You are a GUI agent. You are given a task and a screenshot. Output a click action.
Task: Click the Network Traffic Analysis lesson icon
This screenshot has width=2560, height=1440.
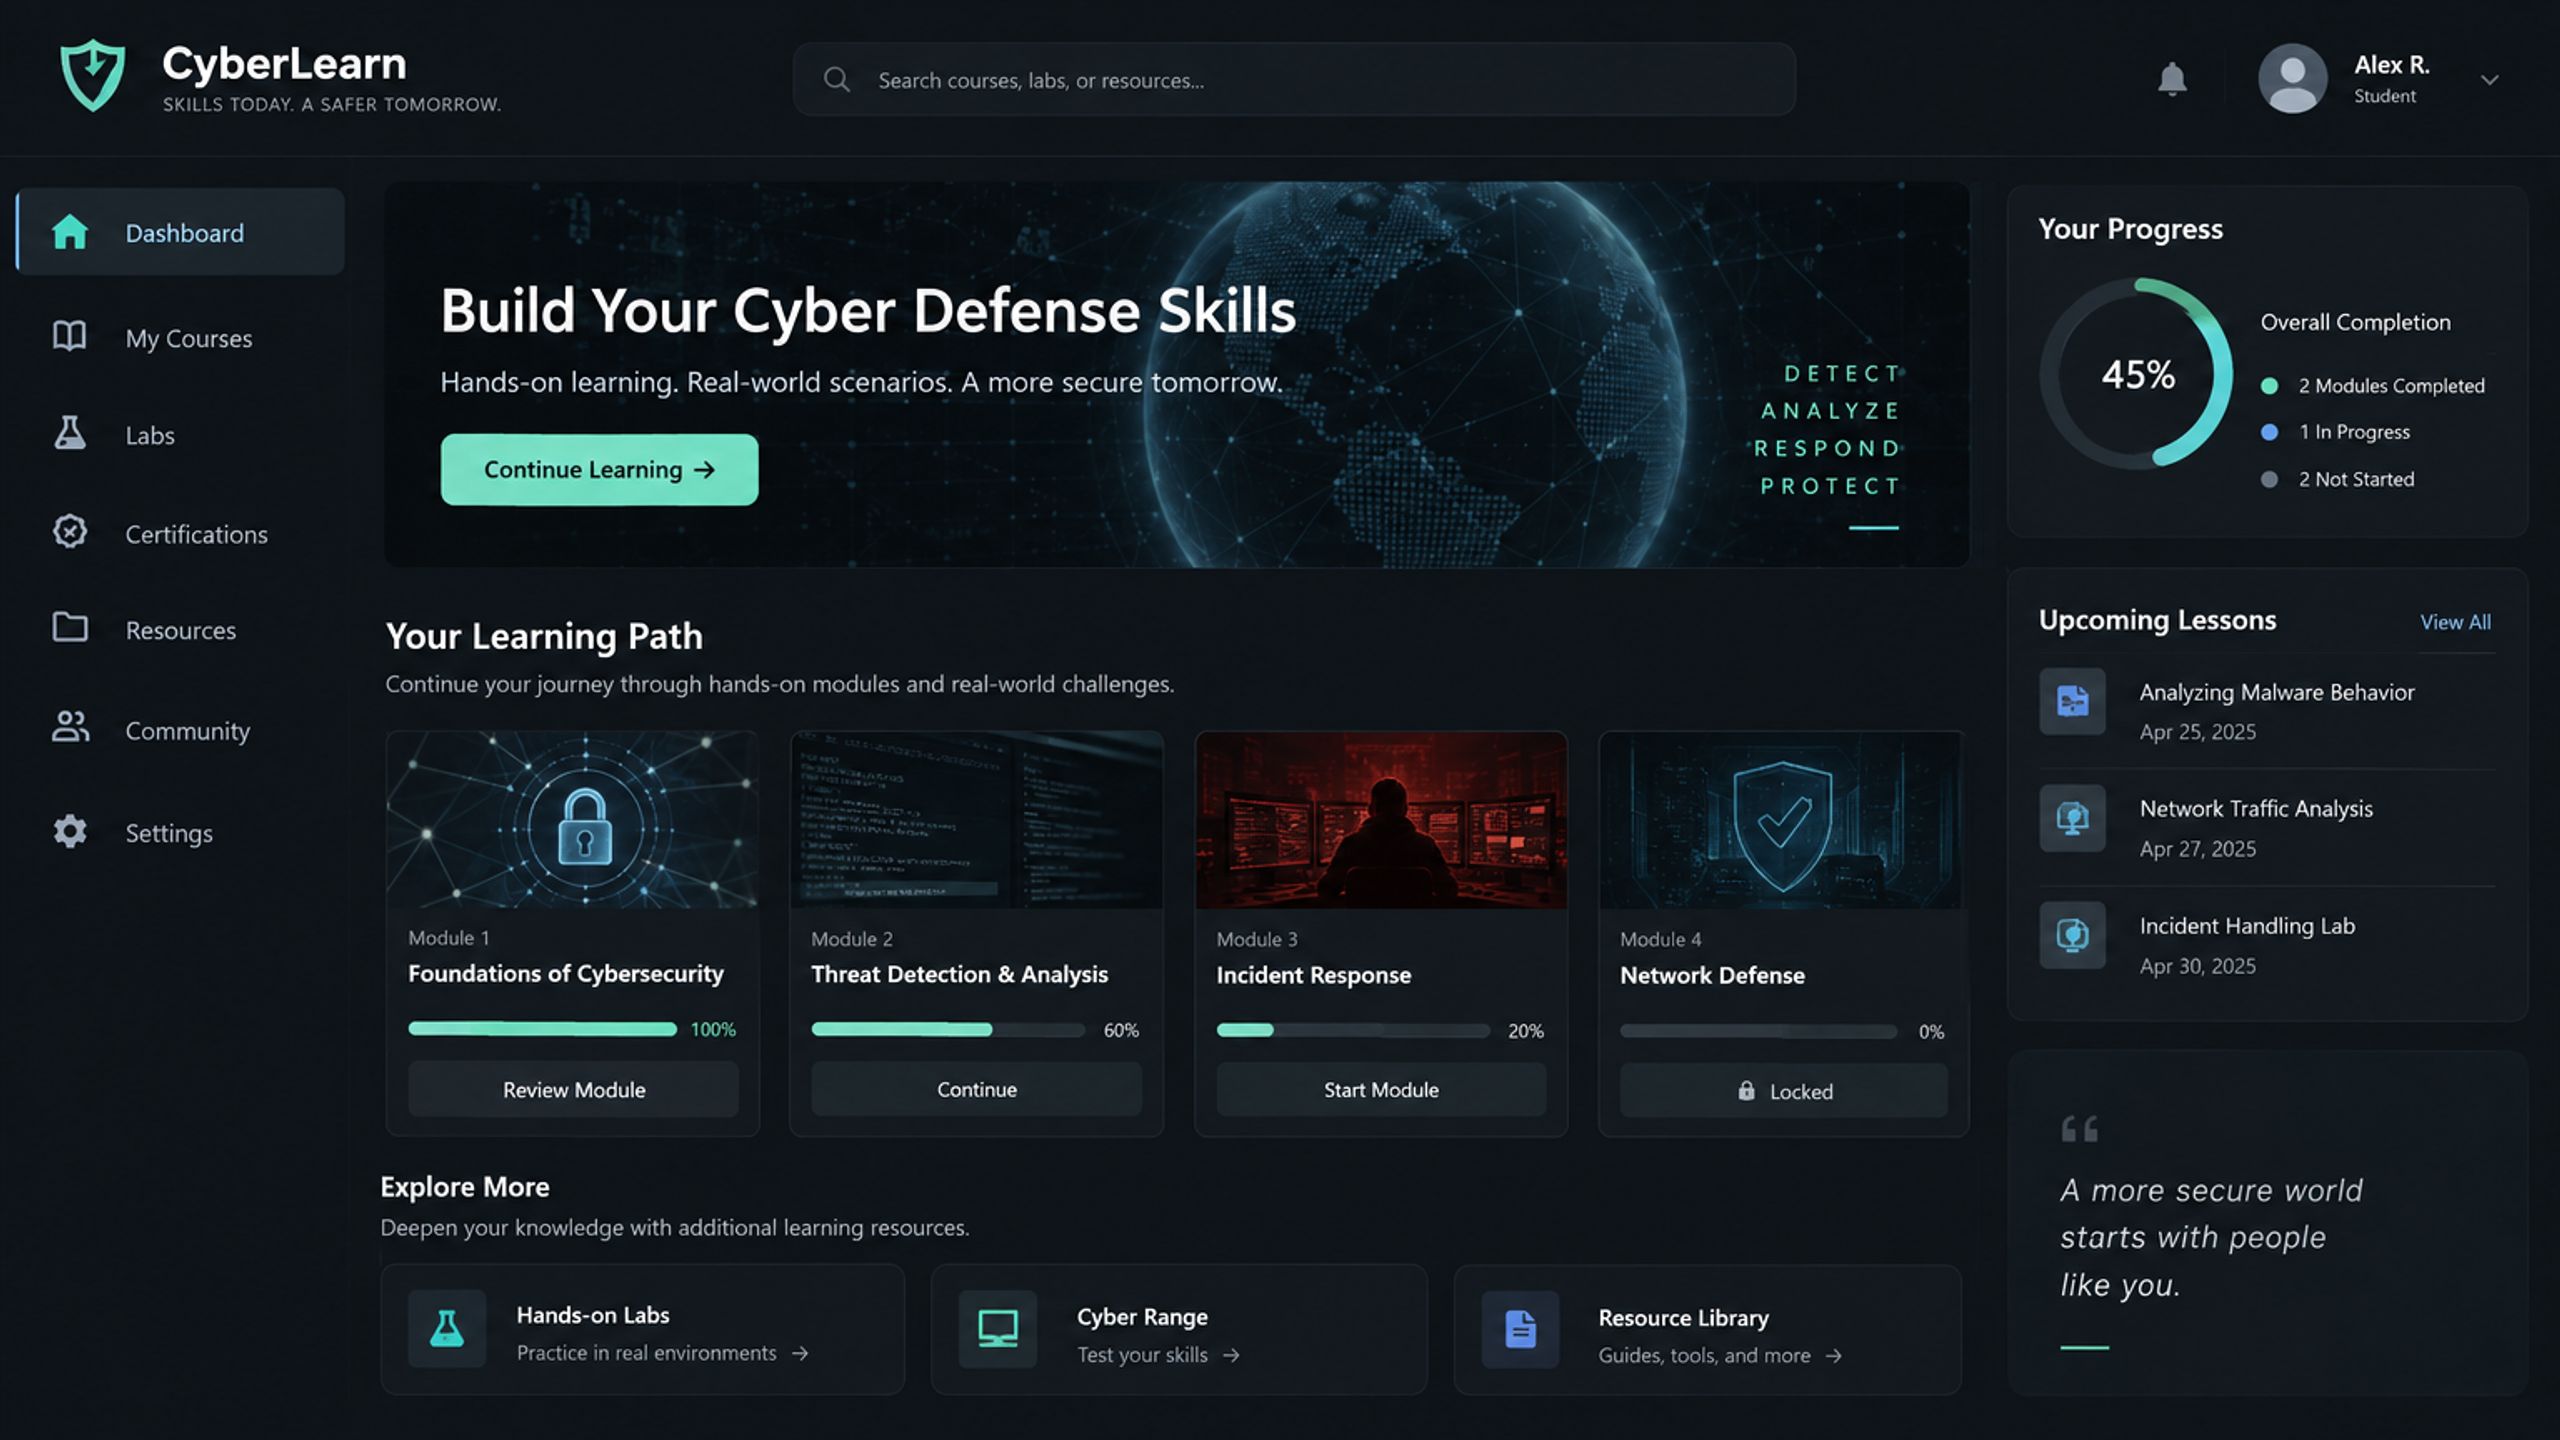[x=2072, y=818]
